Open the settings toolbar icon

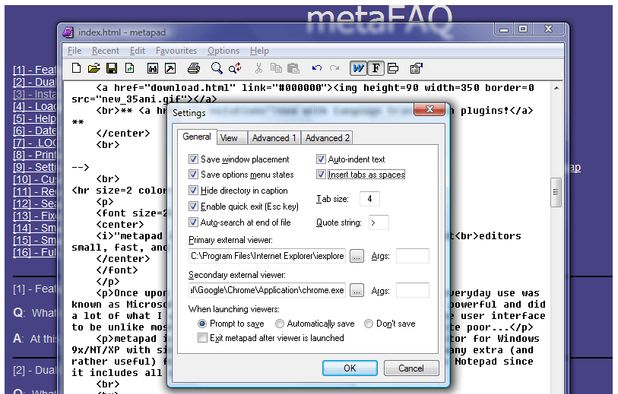[x=416, y=69]
